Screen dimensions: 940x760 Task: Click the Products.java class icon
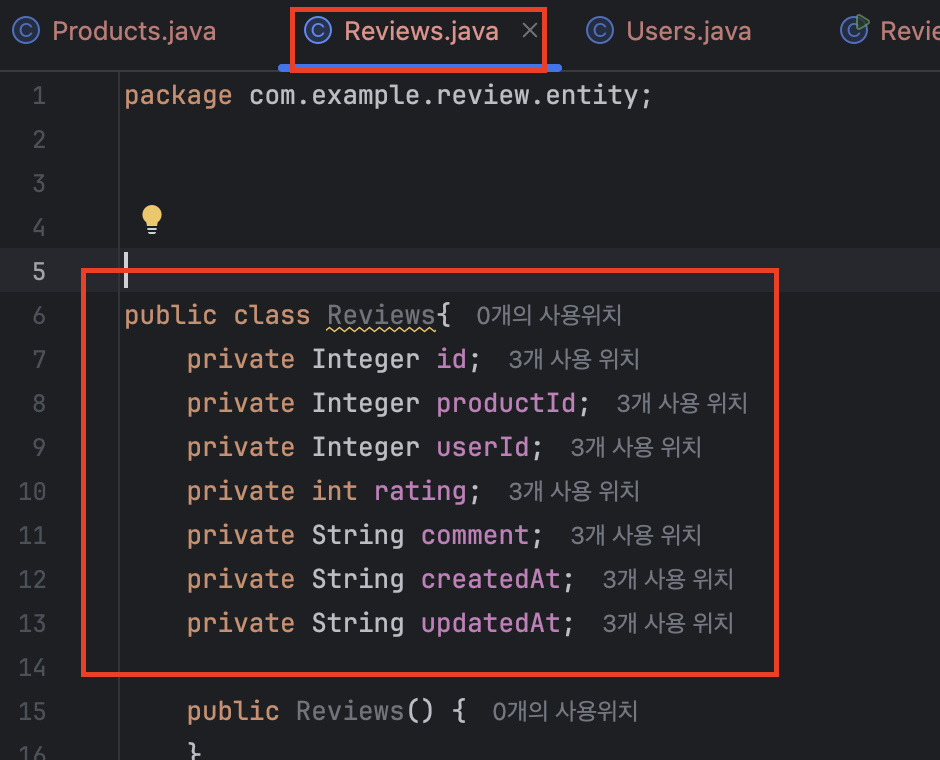coord(26,31)
